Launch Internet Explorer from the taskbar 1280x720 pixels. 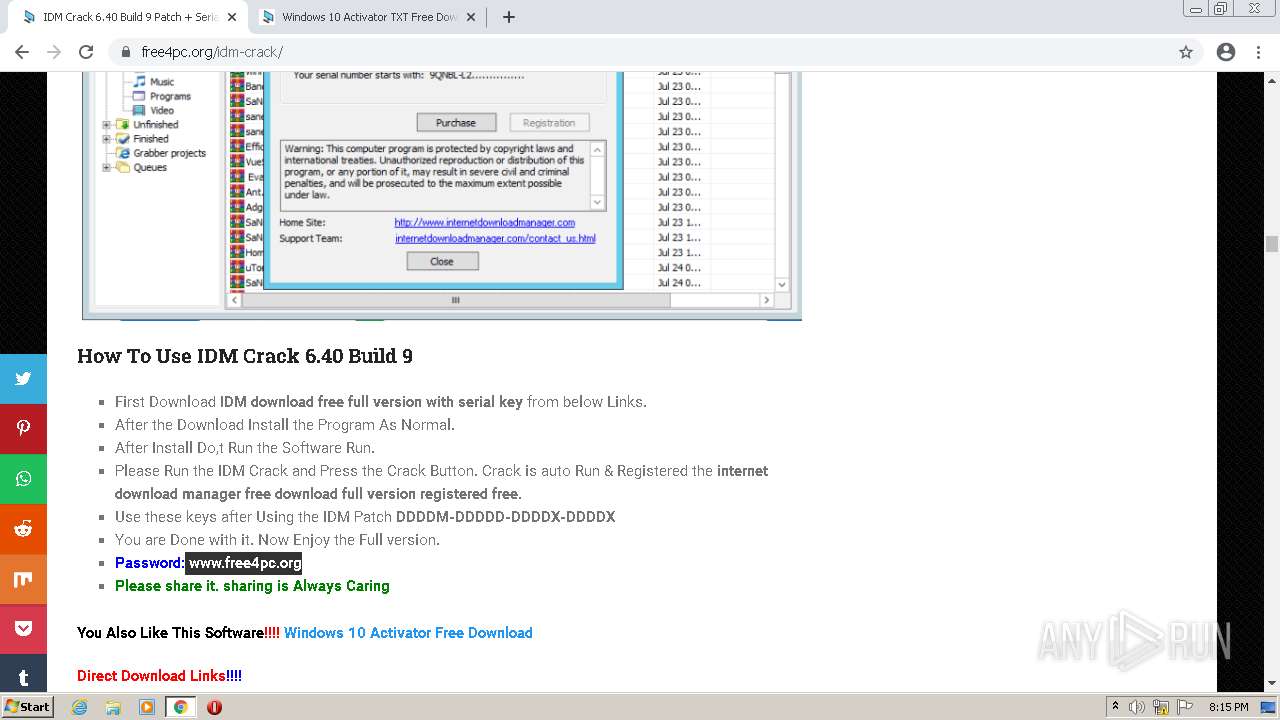(79, 707)
